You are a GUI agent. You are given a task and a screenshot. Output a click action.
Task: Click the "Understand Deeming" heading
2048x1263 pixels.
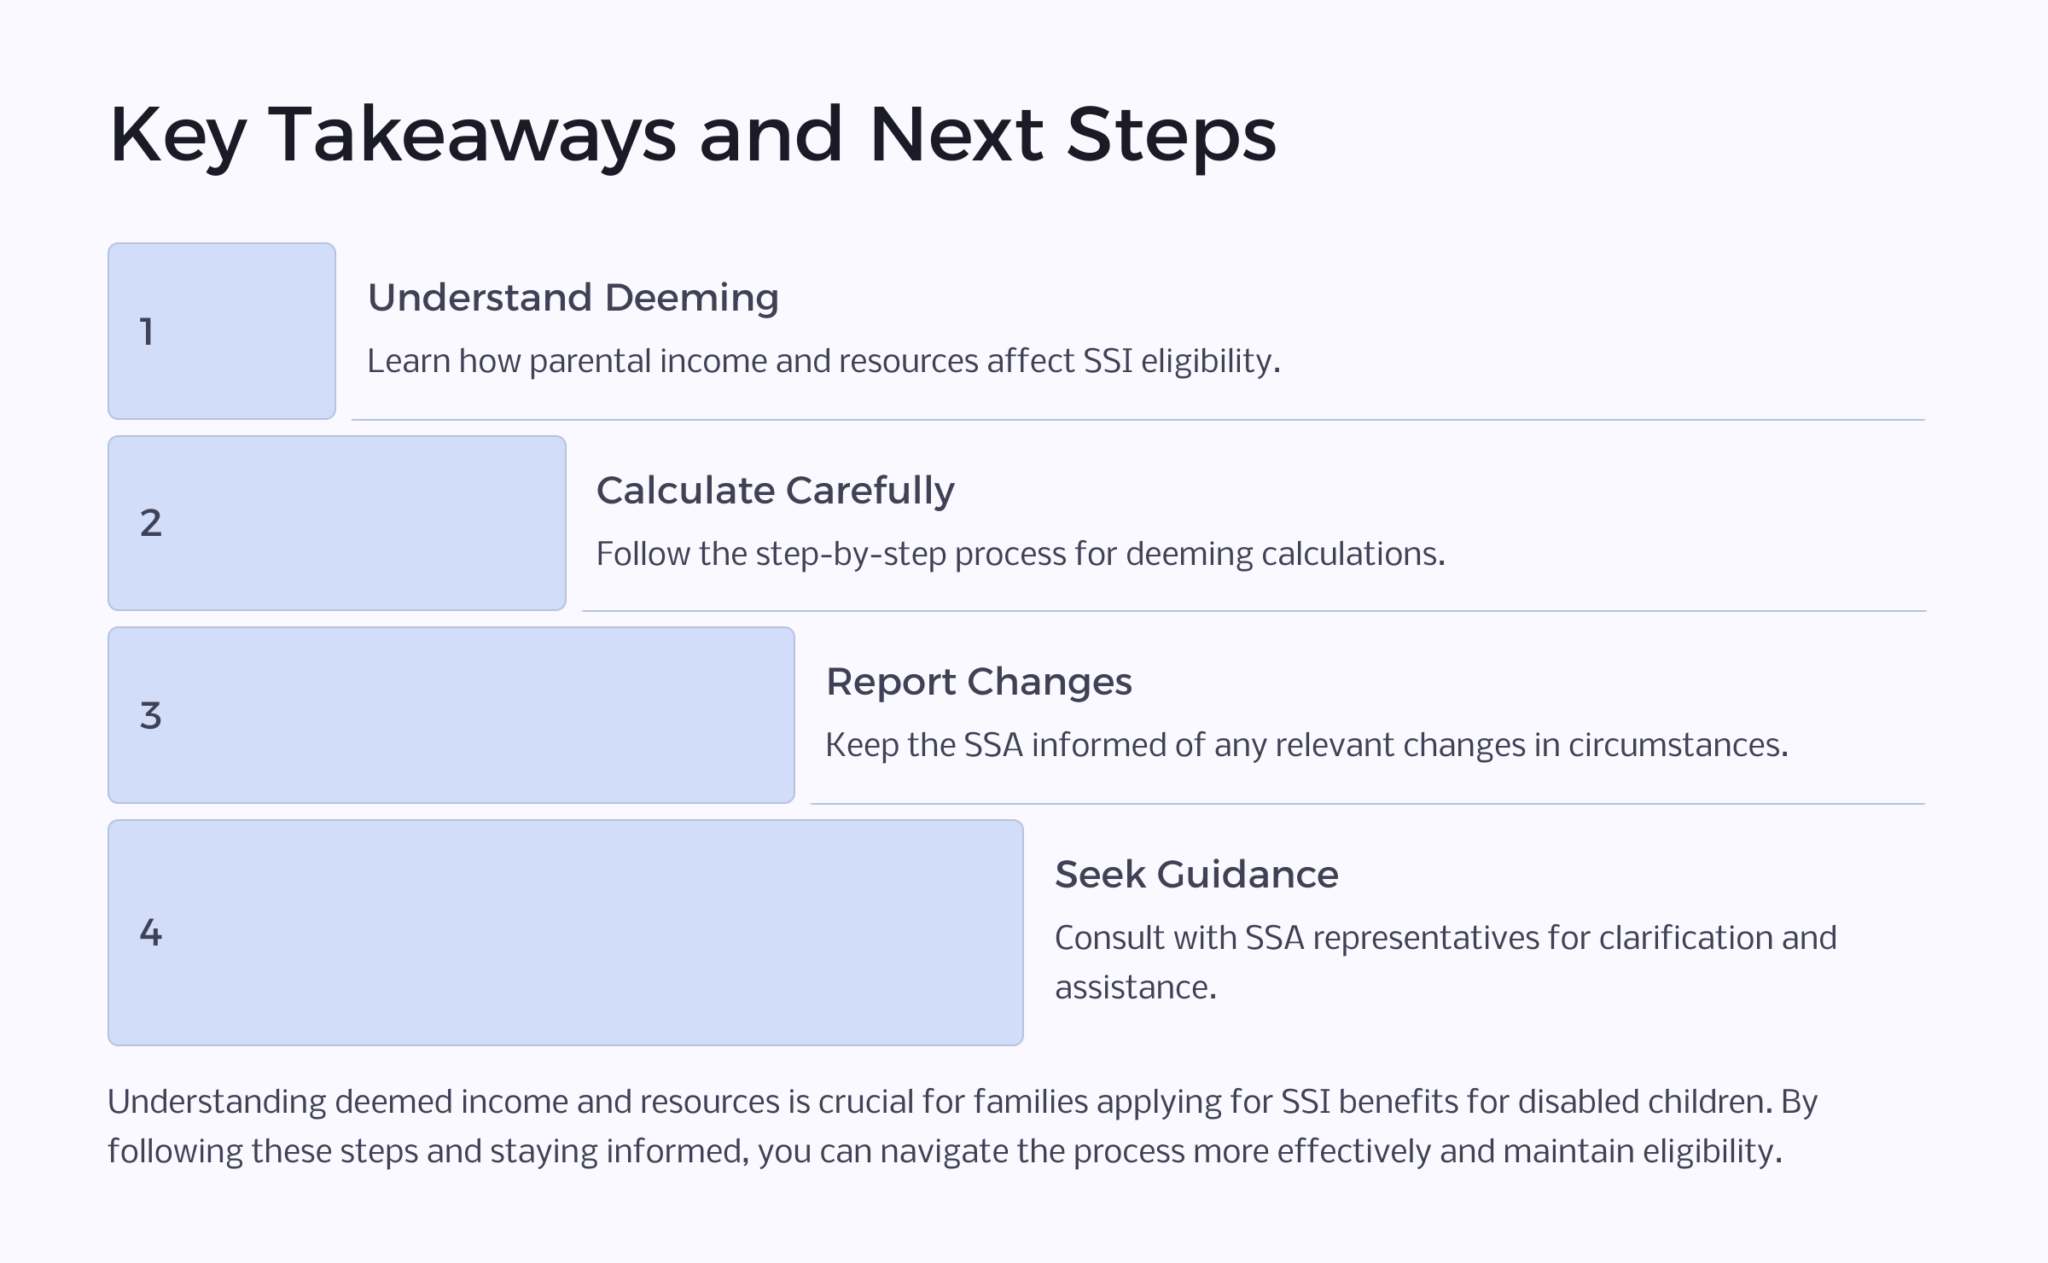[573, 298]
